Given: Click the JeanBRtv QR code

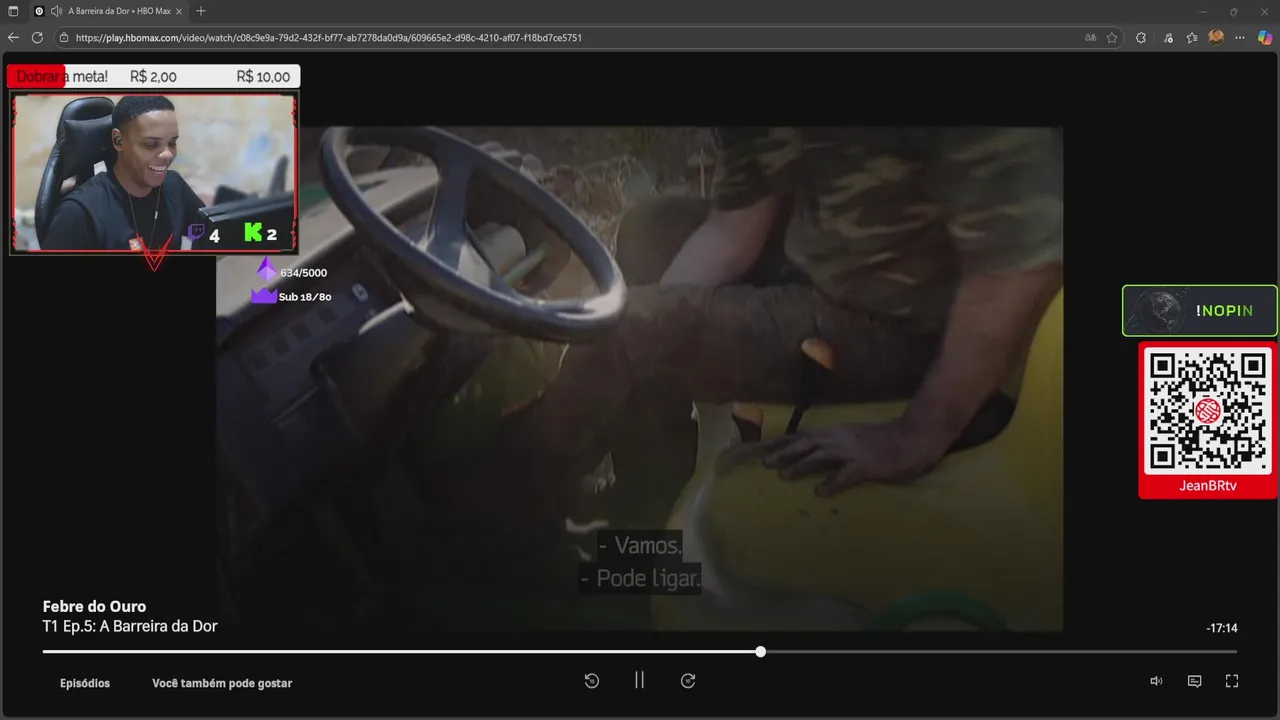Looking at the screenshot, I should coord(1208,411).
